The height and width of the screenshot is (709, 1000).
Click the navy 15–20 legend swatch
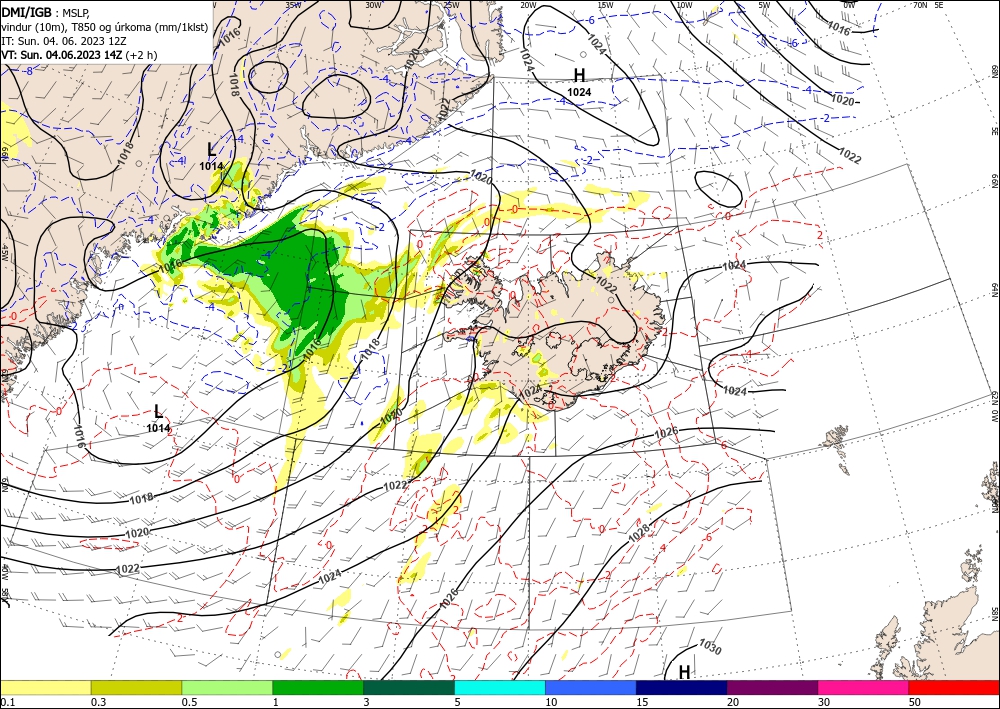[682, 687]
